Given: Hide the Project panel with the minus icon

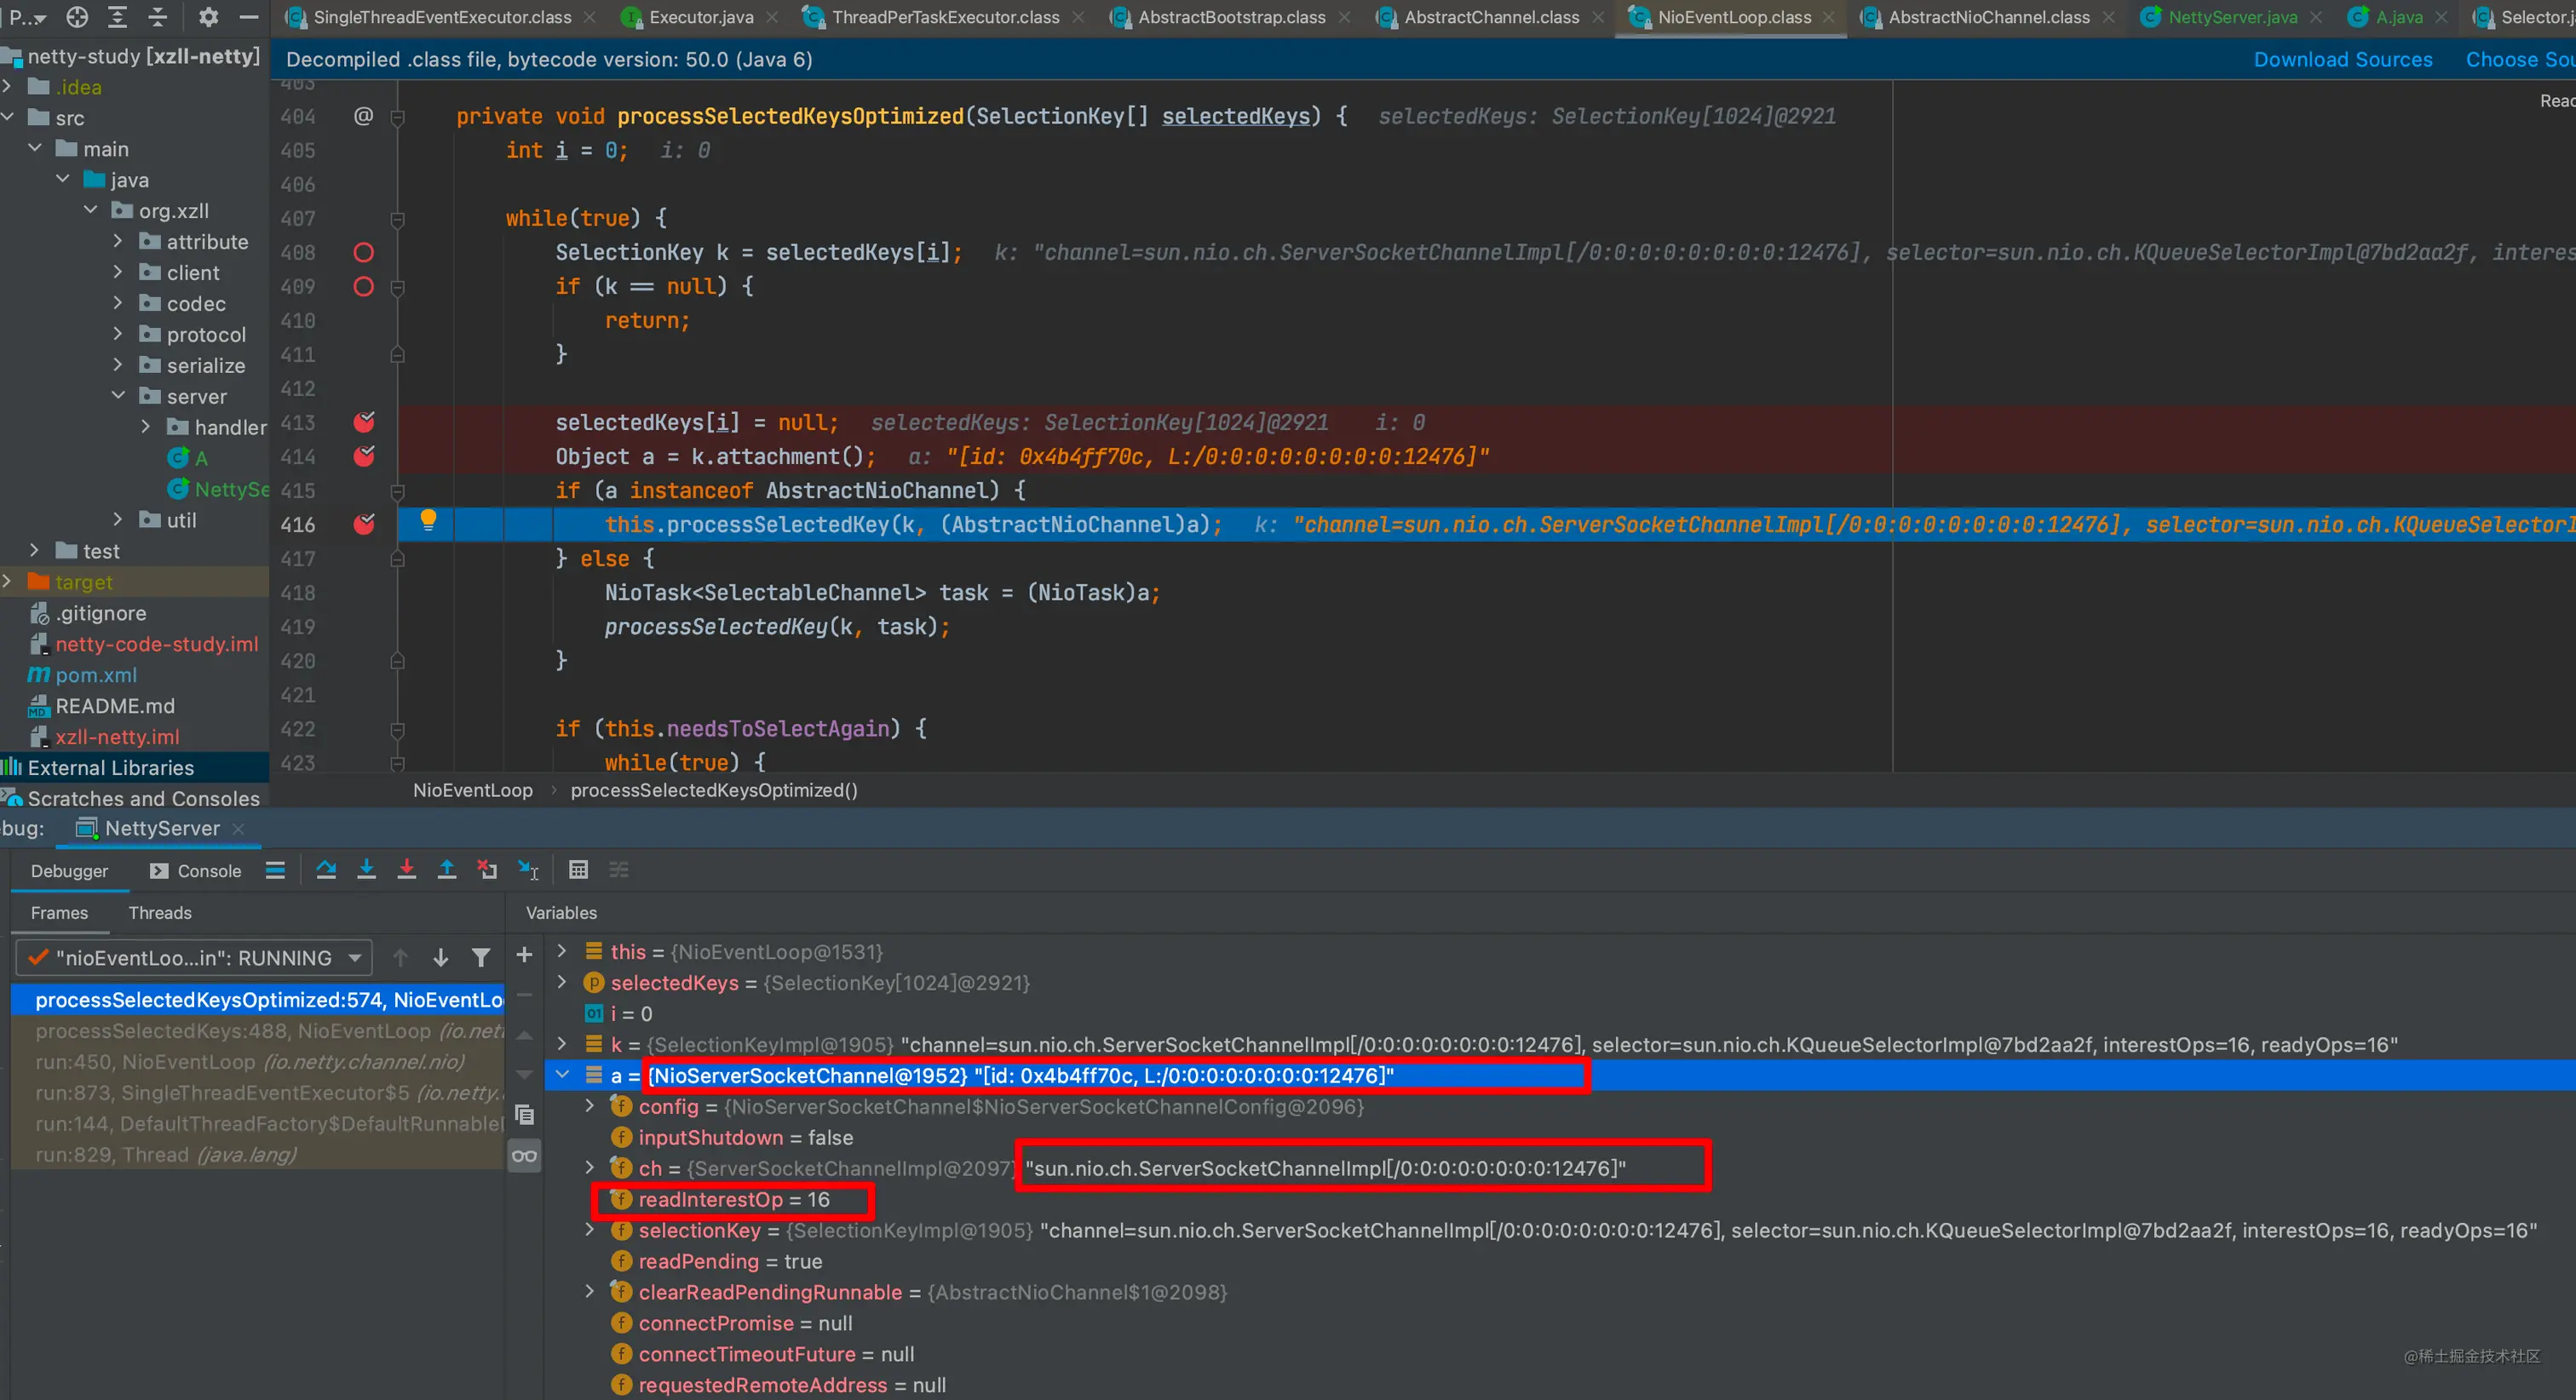Looking at the screenshot, I should click(x=249, y=17).
